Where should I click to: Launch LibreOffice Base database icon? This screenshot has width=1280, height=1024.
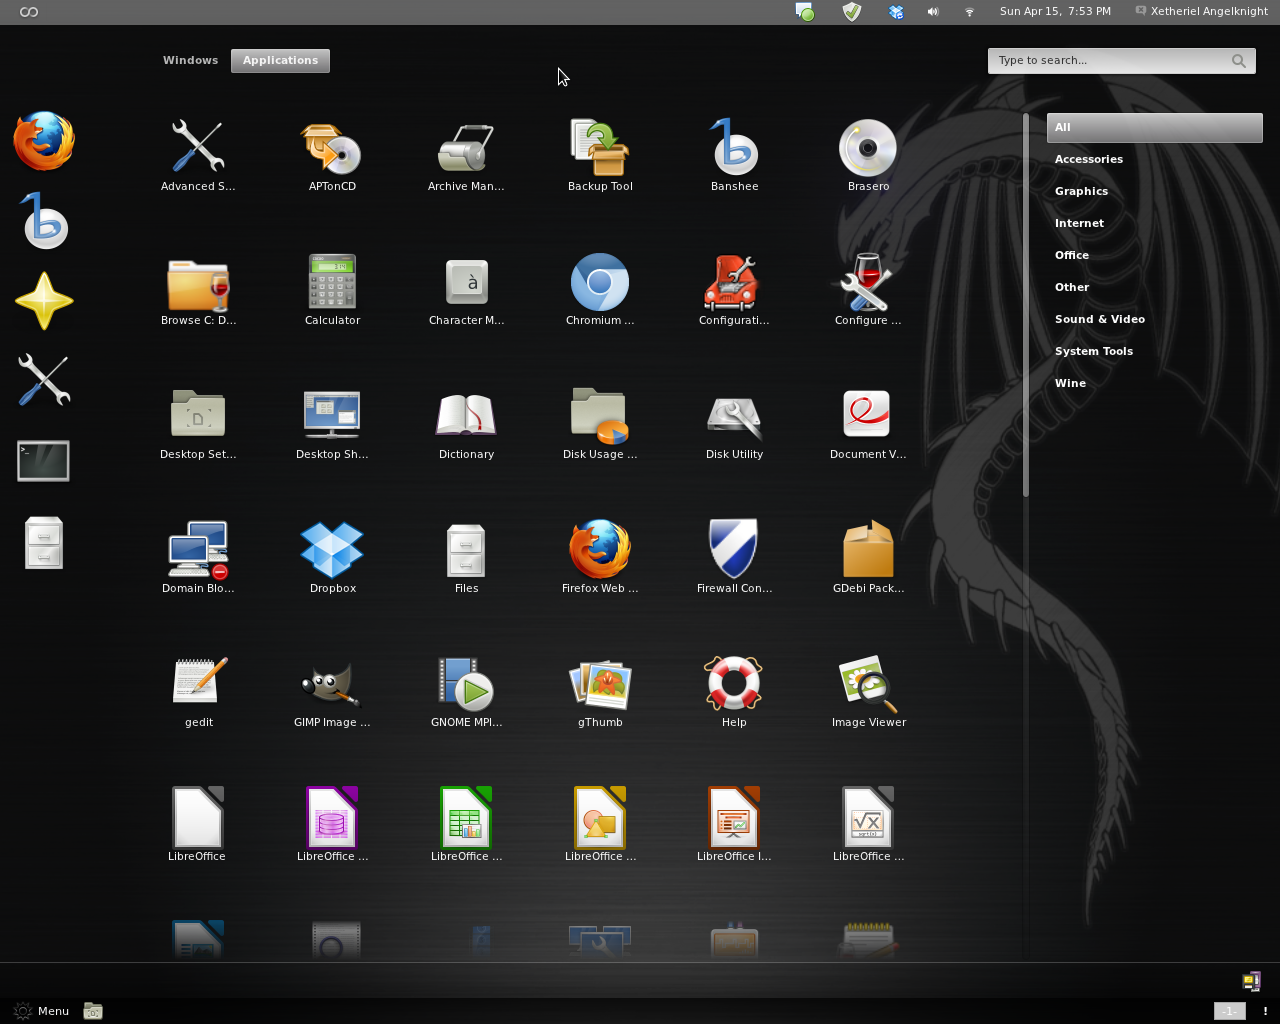click(x=332, y=816)
